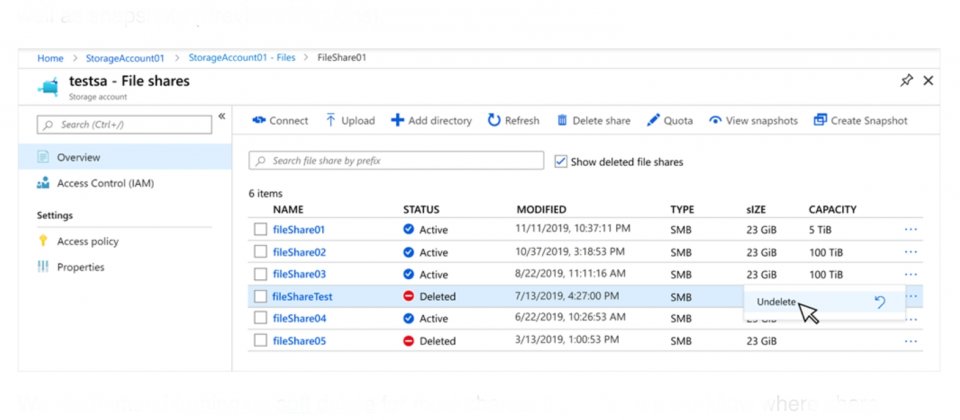
Task: Click the Add directory plus icon
Action: (397, 120)
